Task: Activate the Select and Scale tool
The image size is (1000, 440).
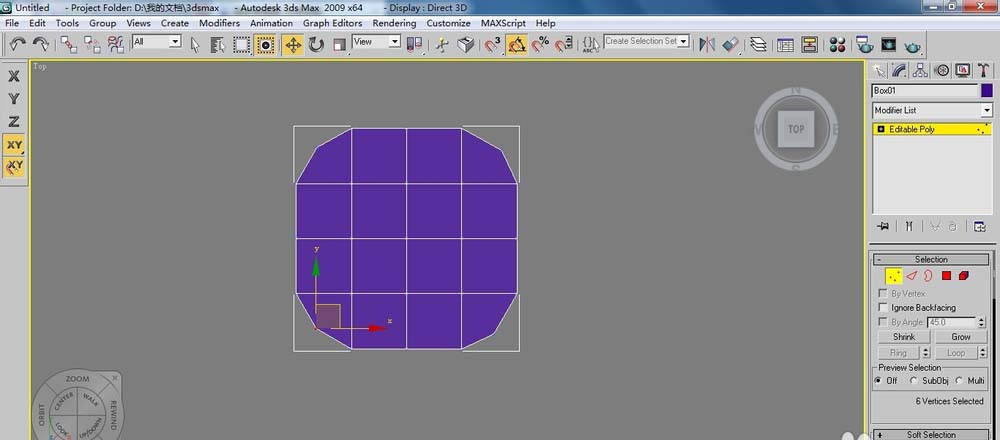Action: pyautogui.click(x=339, y=44)
